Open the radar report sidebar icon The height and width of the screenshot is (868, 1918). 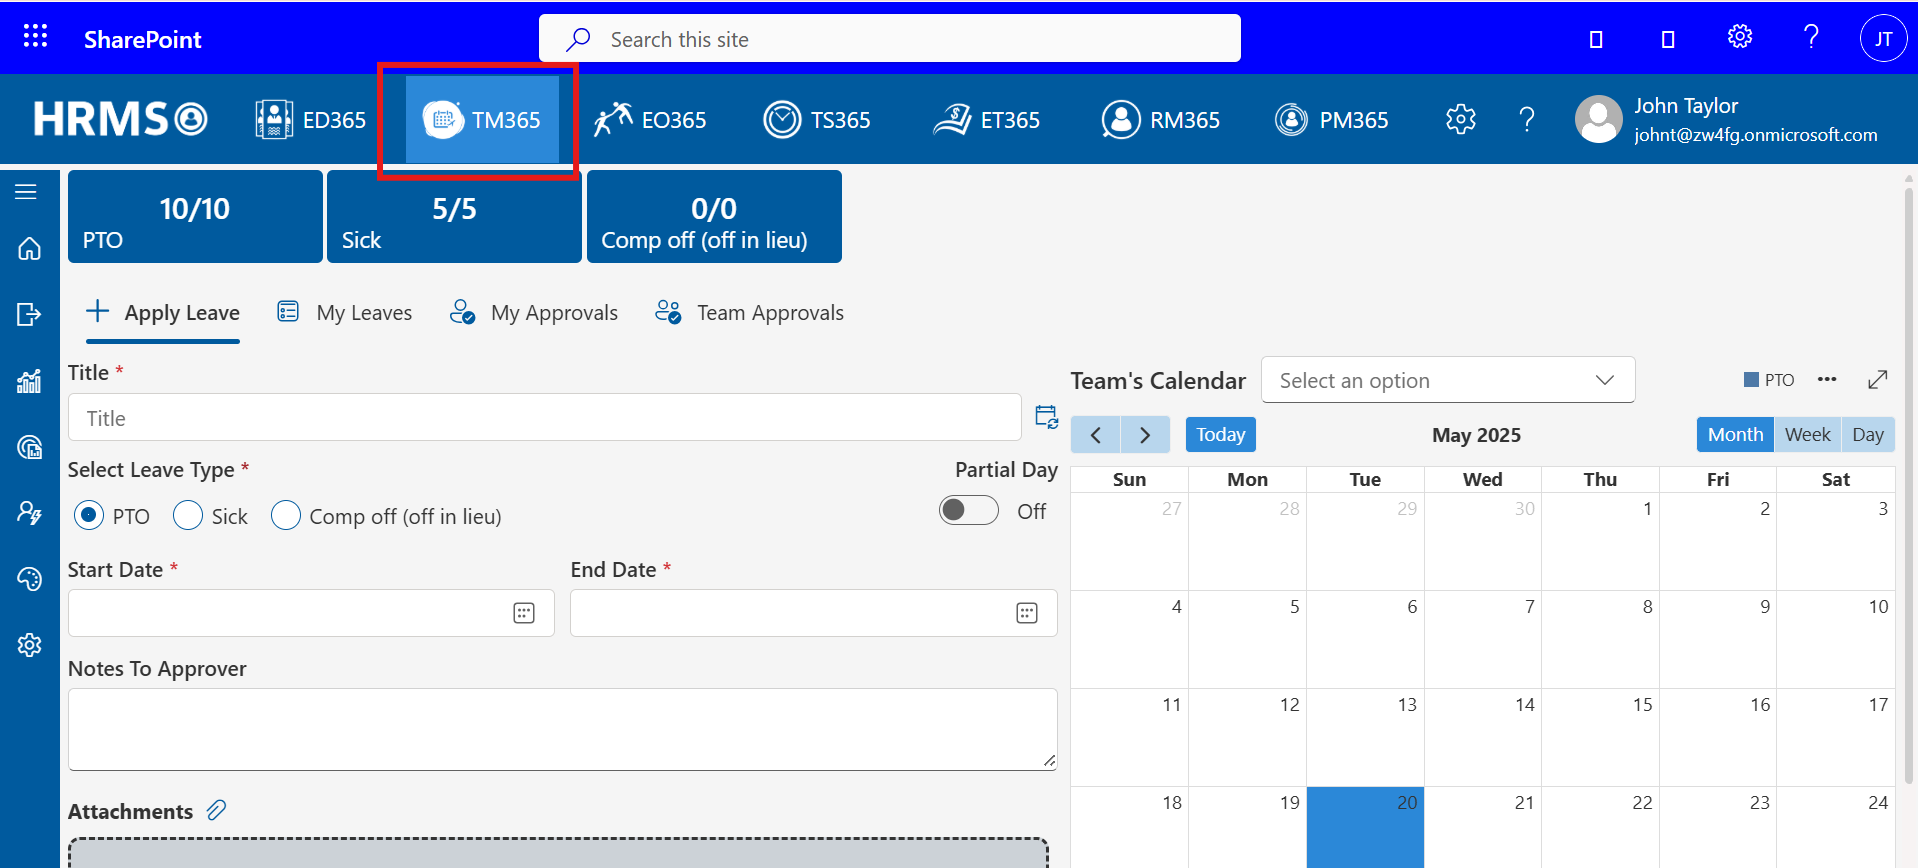pyautogui.click(x=29, y=447)
